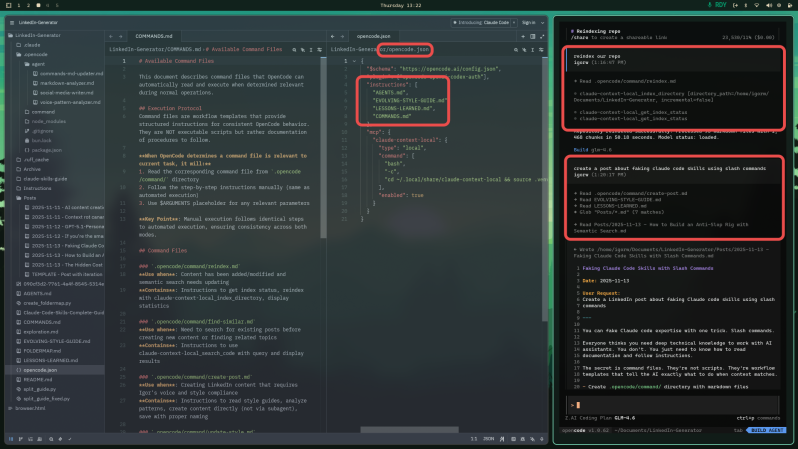
Task: Click the split pane icon
Action: pos(533,36)
